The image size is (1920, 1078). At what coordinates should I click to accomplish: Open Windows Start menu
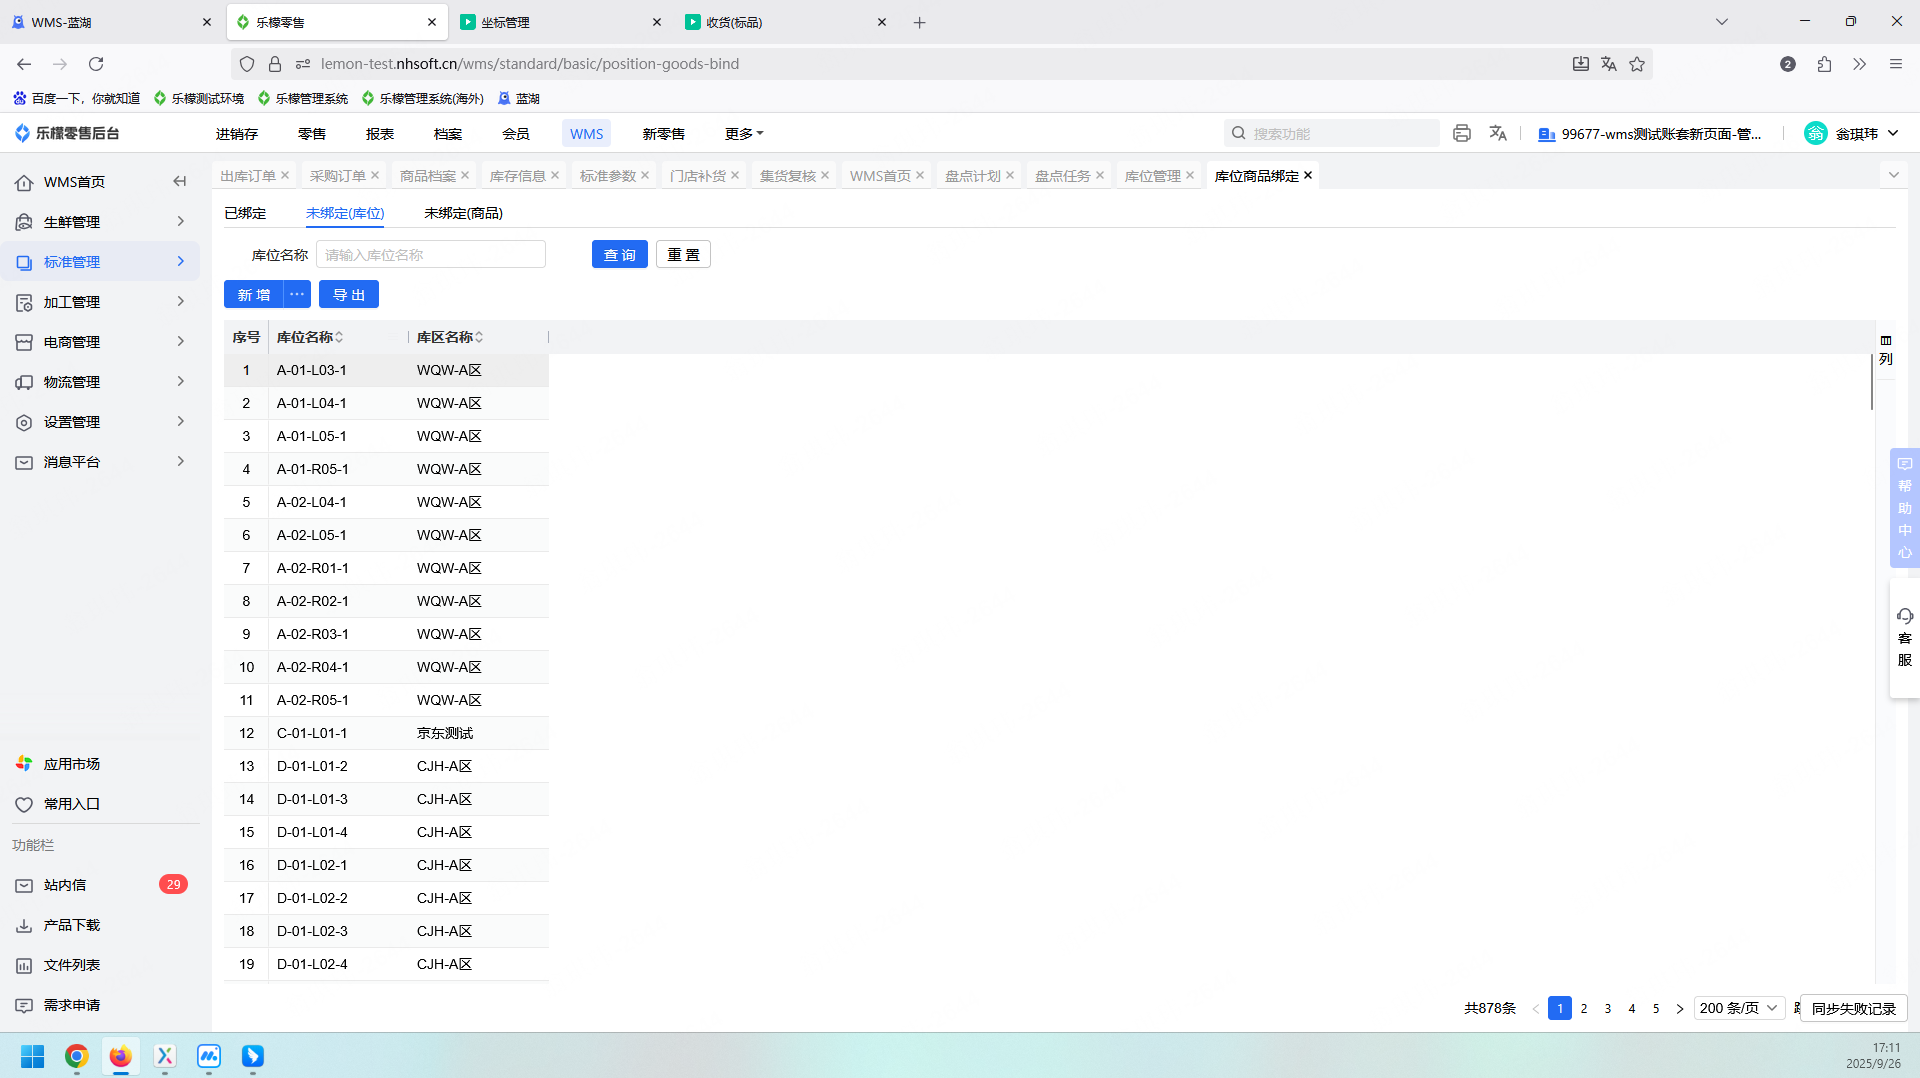click(33, 1056)
